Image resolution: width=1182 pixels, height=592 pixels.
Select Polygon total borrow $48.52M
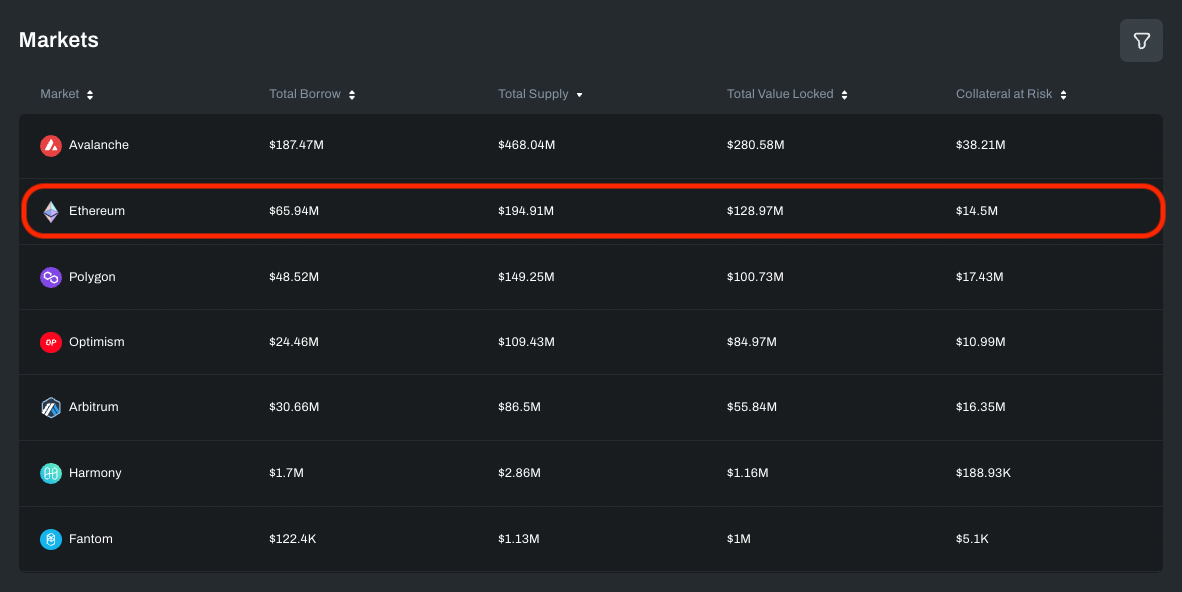coord(294,277)
